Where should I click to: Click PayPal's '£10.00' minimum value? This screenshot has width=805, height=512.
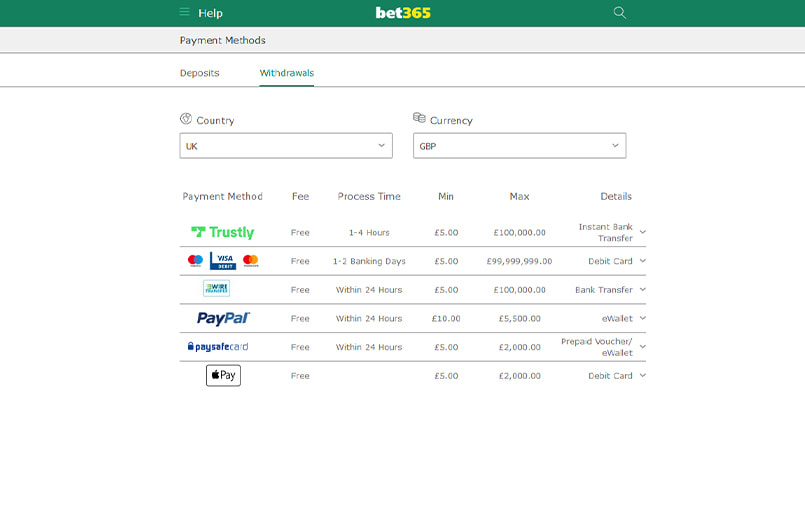pyautogui.click(x=446, y=319)
